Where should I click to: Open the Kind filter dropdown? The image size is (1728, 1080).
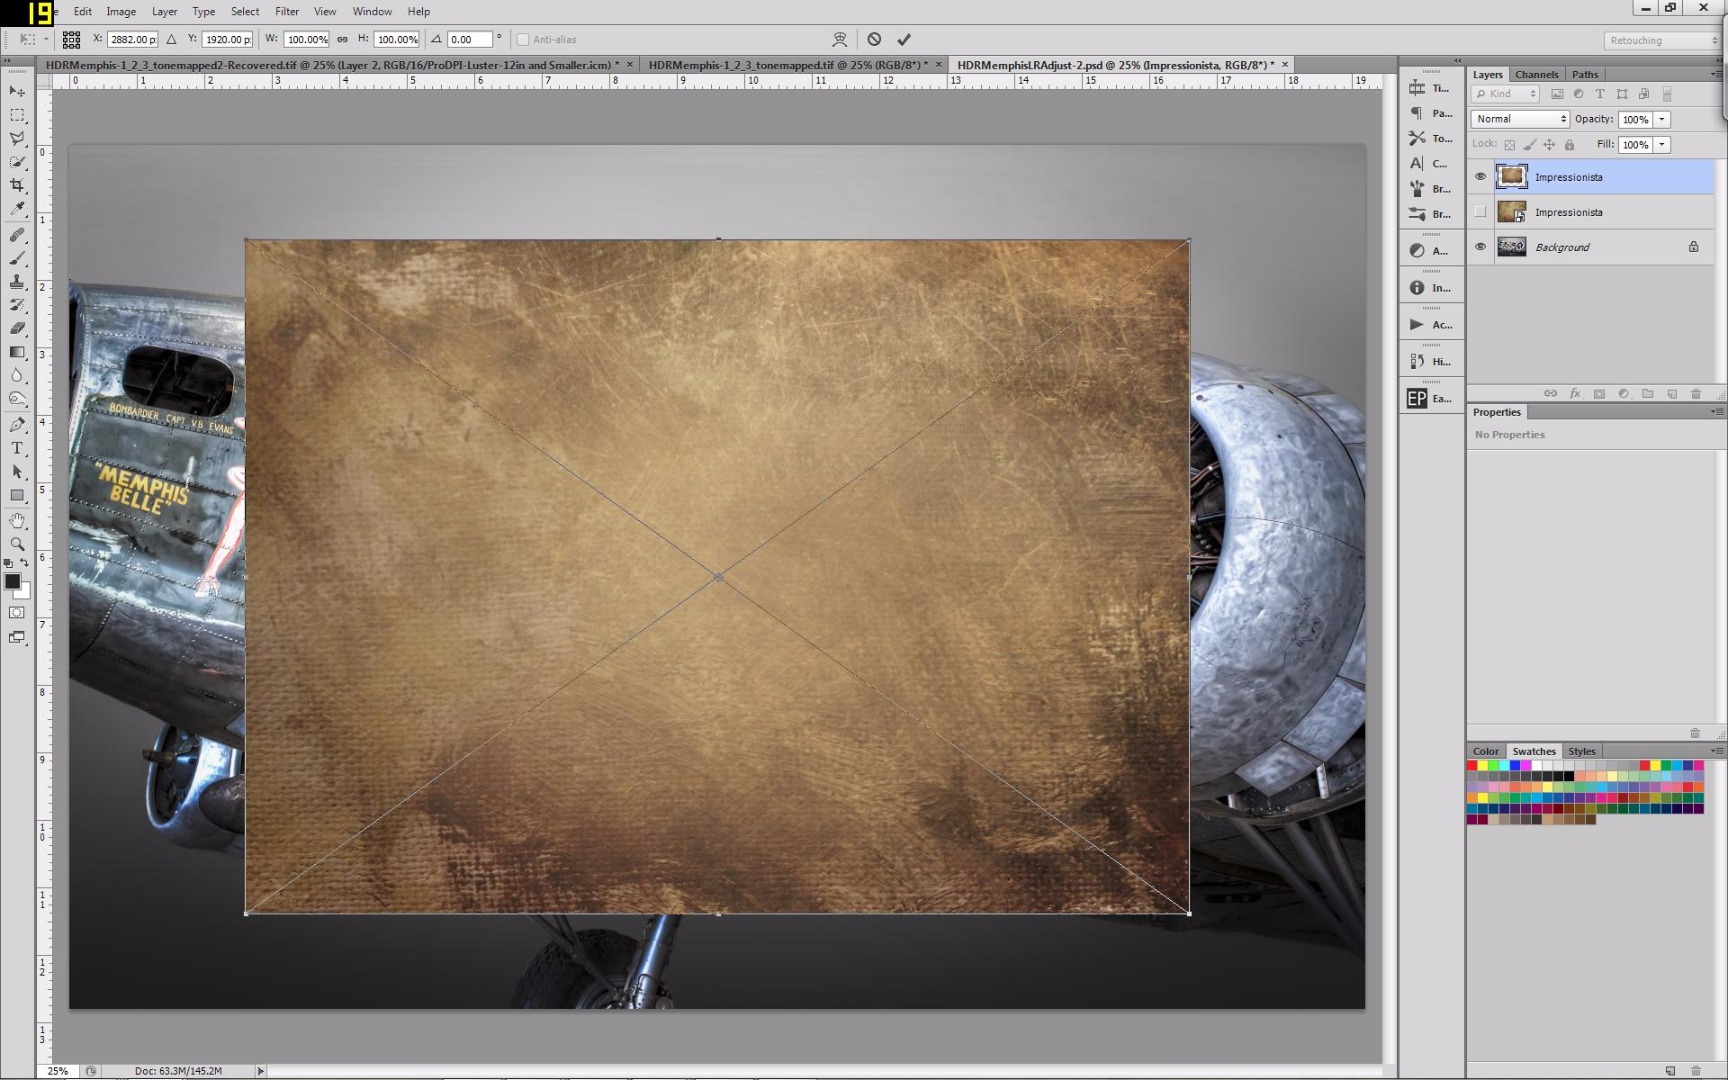[x=1505, y=94]
